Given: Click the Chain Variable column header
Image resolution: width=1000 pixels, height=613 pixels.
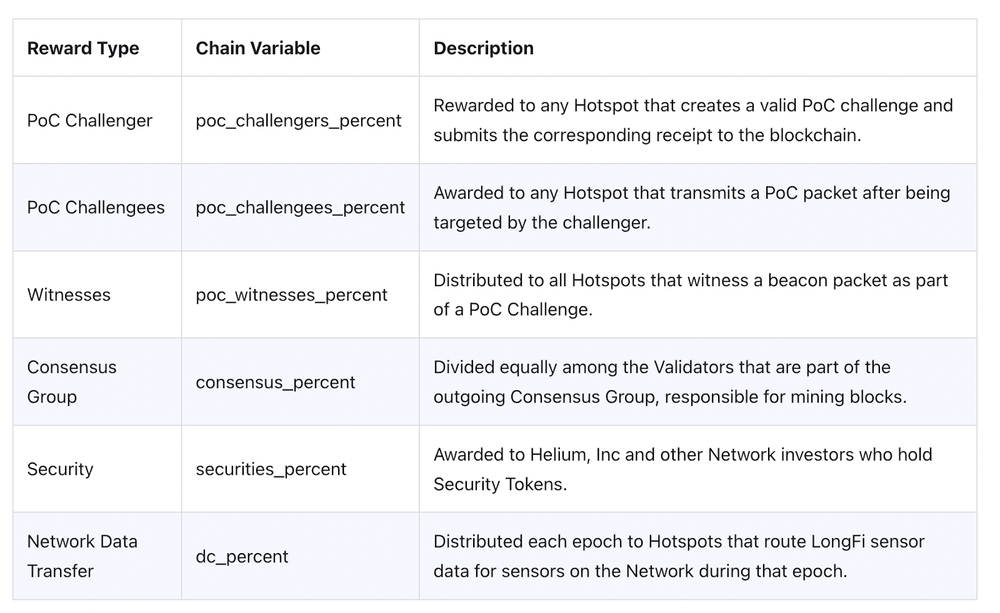Looking at the screenshot, I should tap(258, 48).
